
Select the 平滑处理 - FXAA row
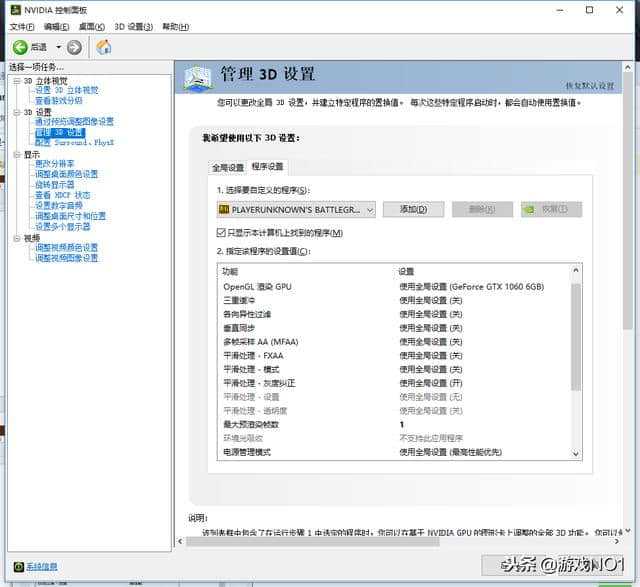tap(394, 356)
